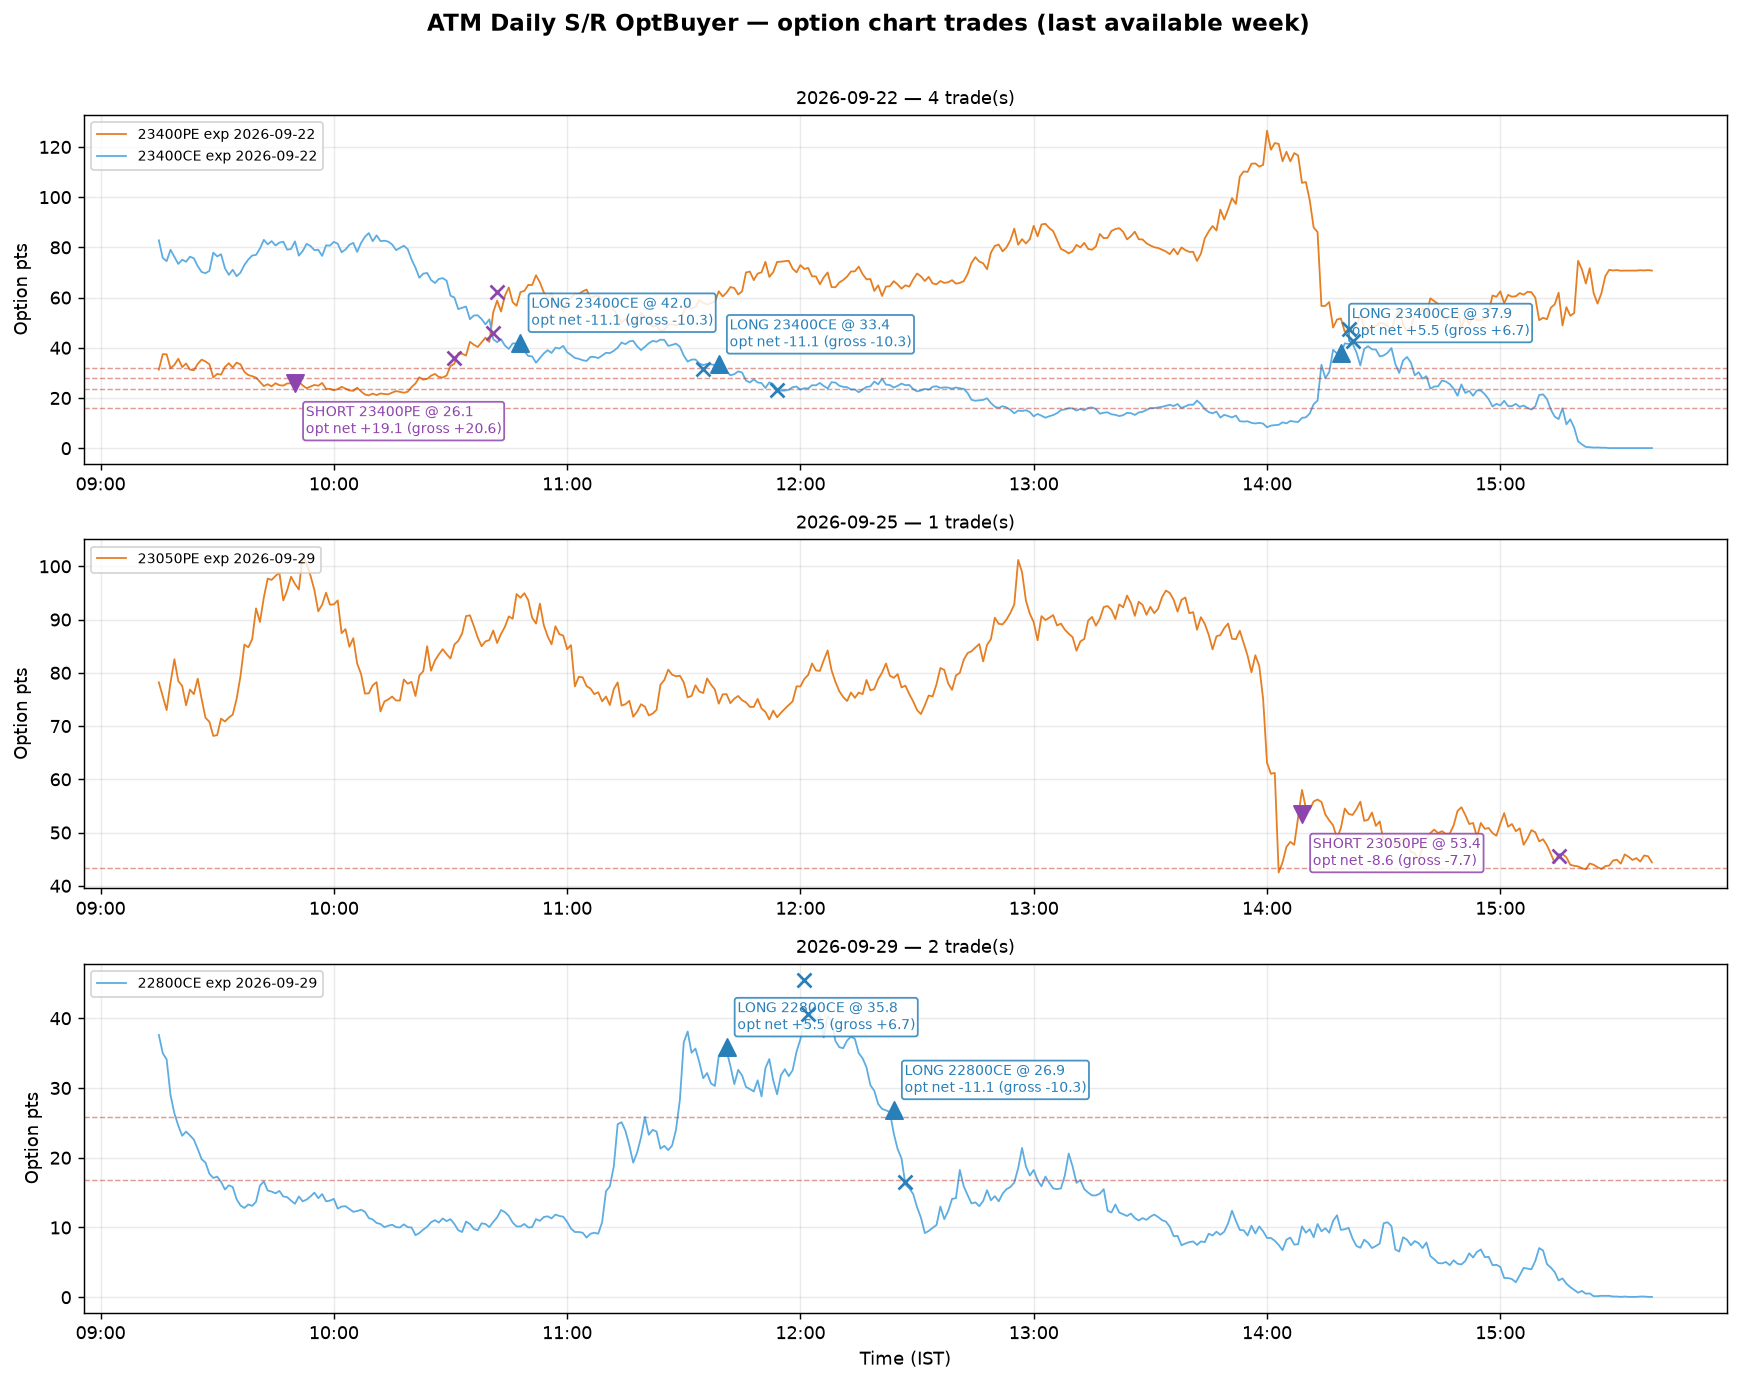Click the blue X exit marker below the 26.9 entry
This screenshot has height=1382, width=1739.
tap(905, 1182)
